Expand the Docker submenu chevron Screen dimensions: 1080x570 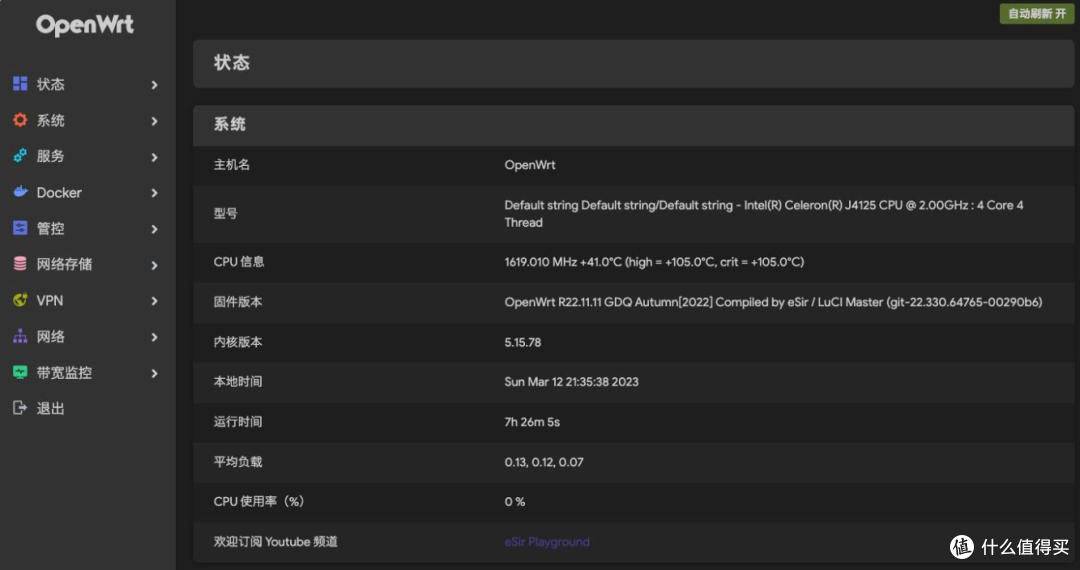click(x=154, y=193)
